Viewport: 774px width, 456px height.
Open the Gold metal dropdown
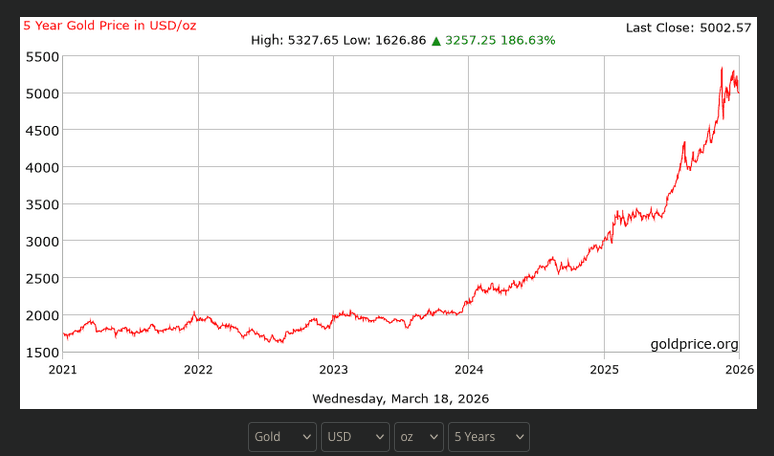pyautogui.click(x=282, y=437)
